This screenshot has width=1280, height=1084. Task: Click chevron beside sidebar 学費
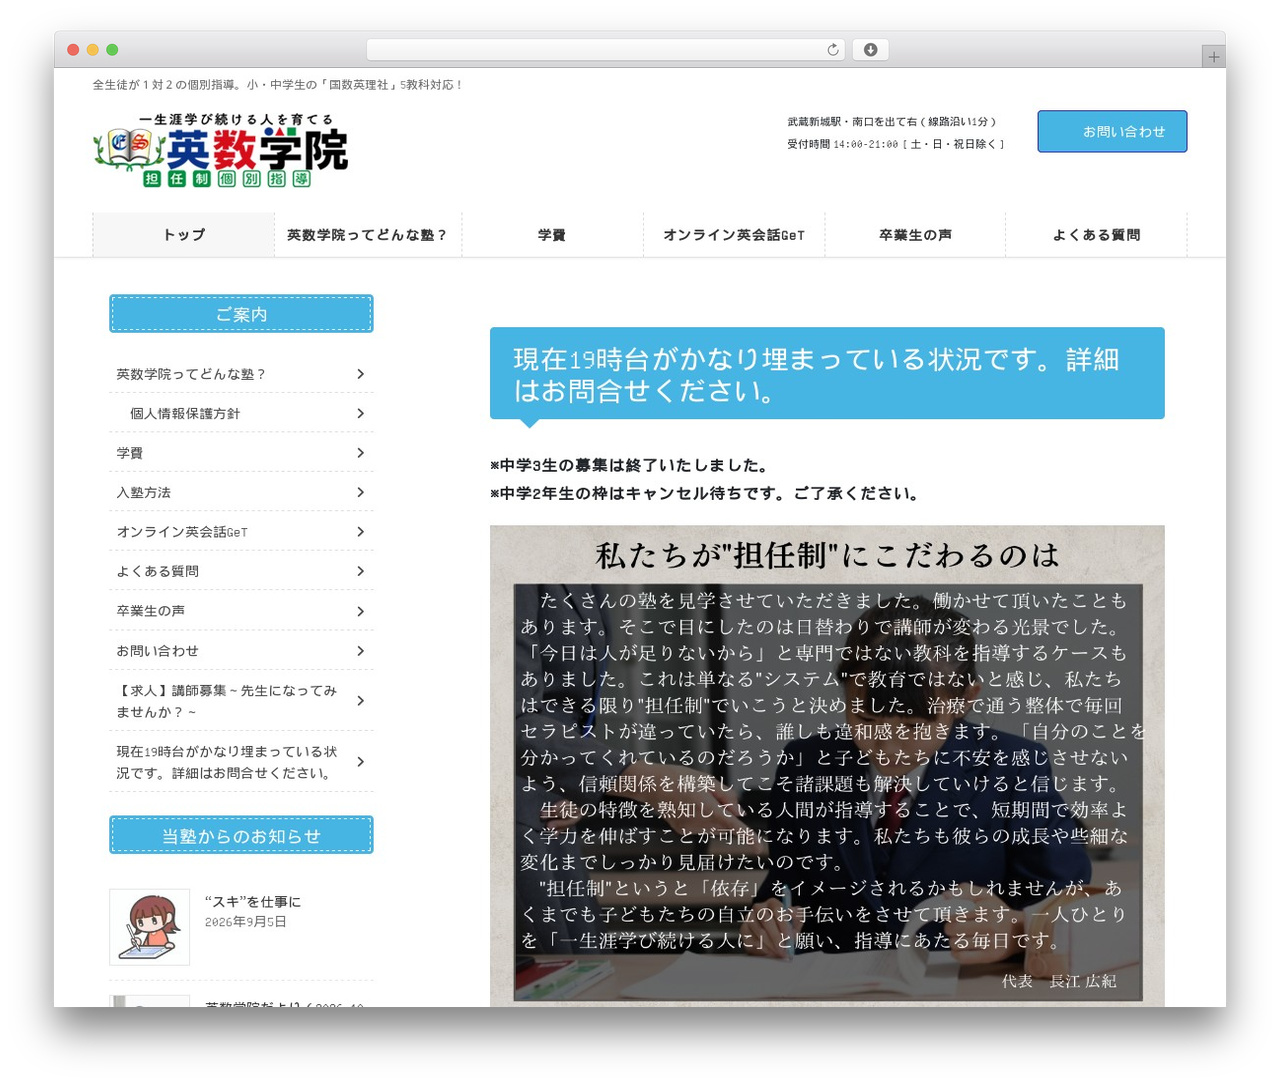(360, 453)
